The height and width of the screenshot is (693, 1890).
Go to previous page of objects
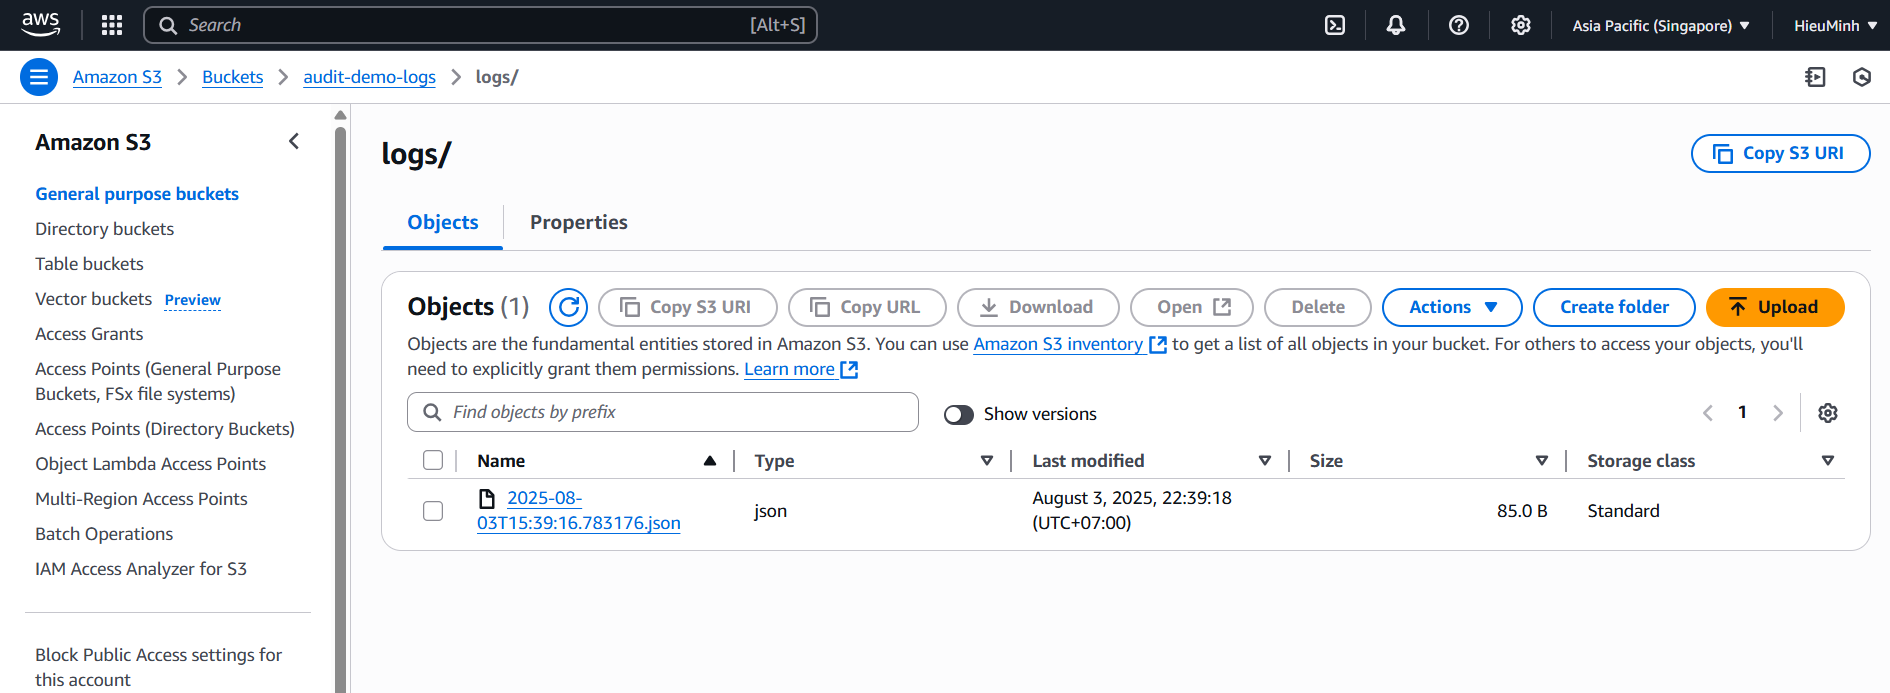click(1708, 413)
